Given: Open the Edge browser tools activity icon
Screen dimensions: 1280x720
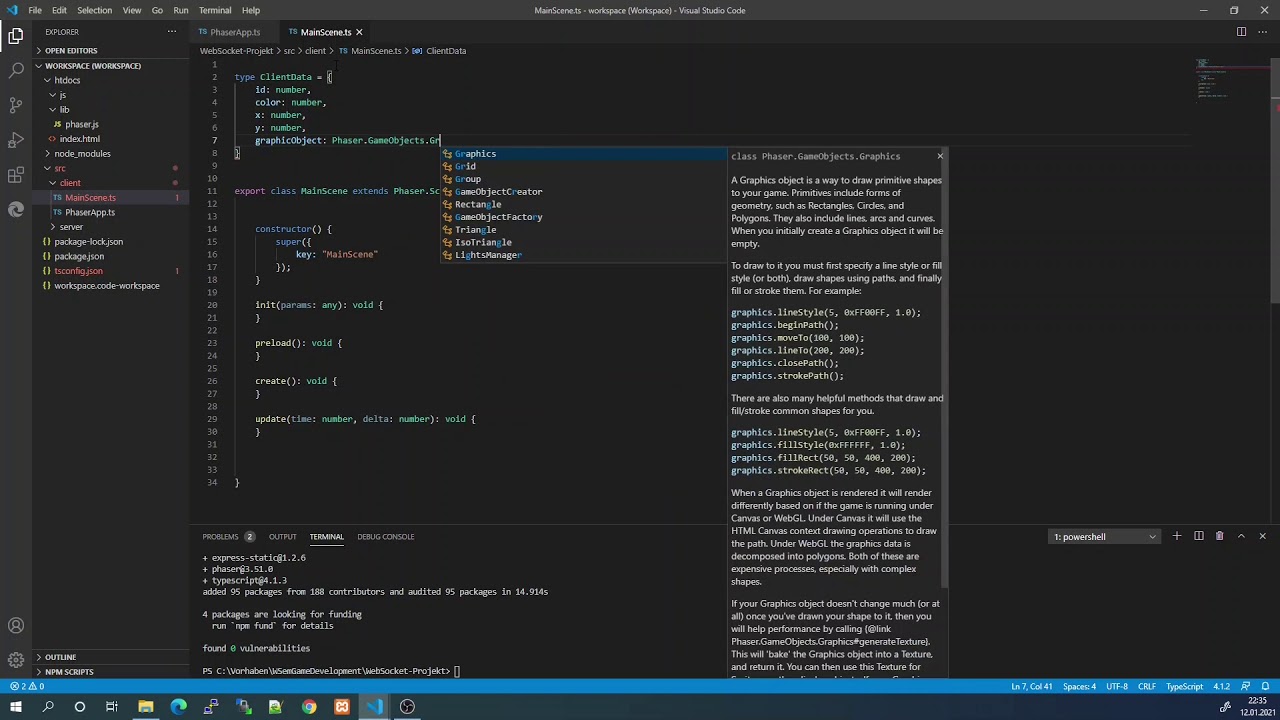Looking at the screenshot, I should tap(16, 209).
